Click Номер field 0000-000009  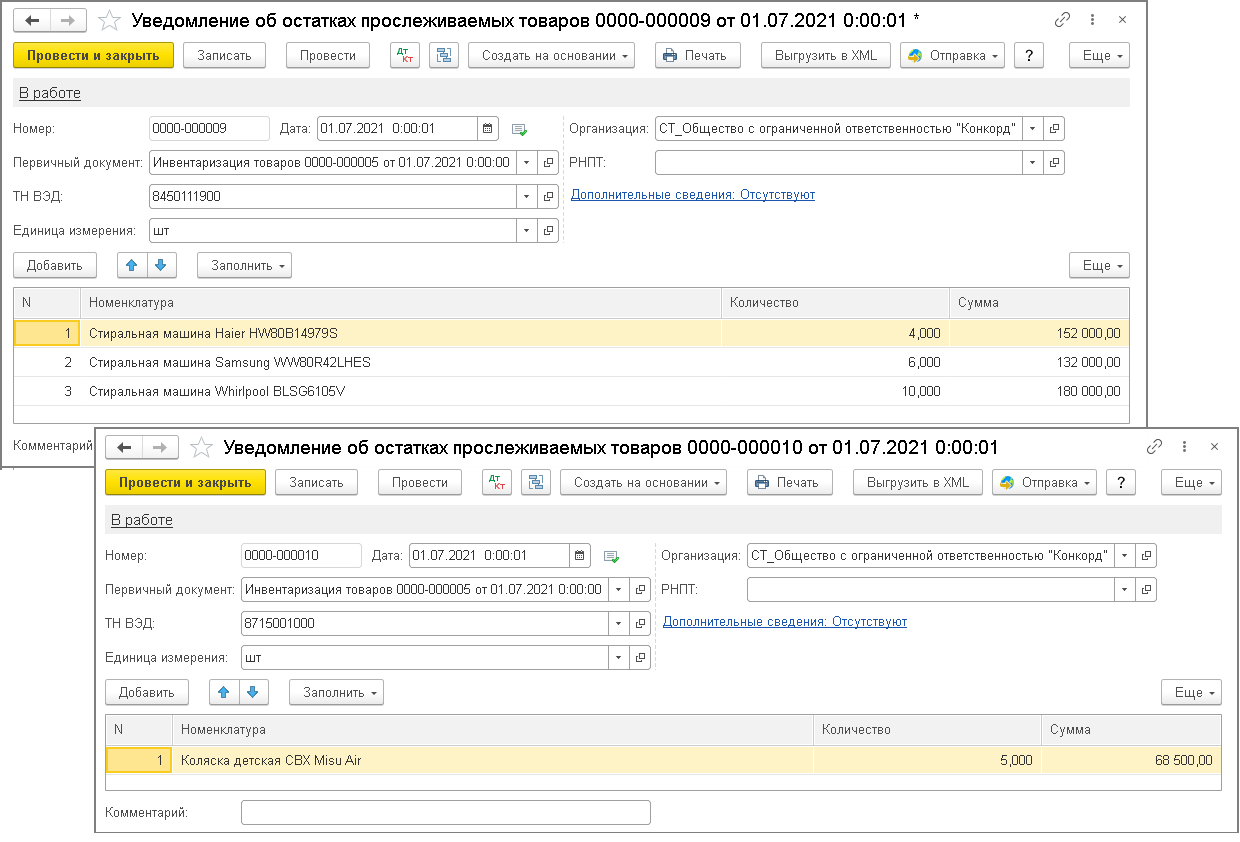pyautogui.click(x=209, y=128)
